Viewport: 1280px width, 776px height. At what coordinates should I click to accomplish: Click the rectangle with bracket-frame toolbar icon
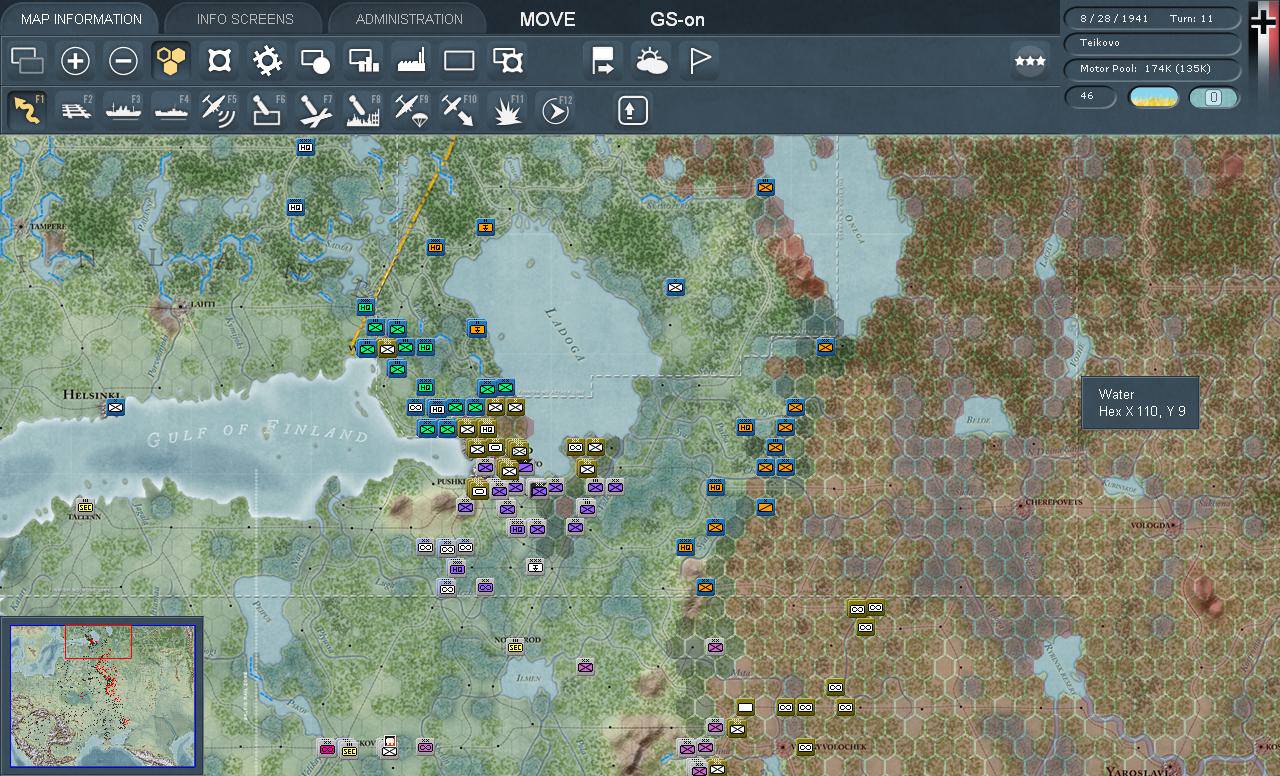tap(508, 61)
